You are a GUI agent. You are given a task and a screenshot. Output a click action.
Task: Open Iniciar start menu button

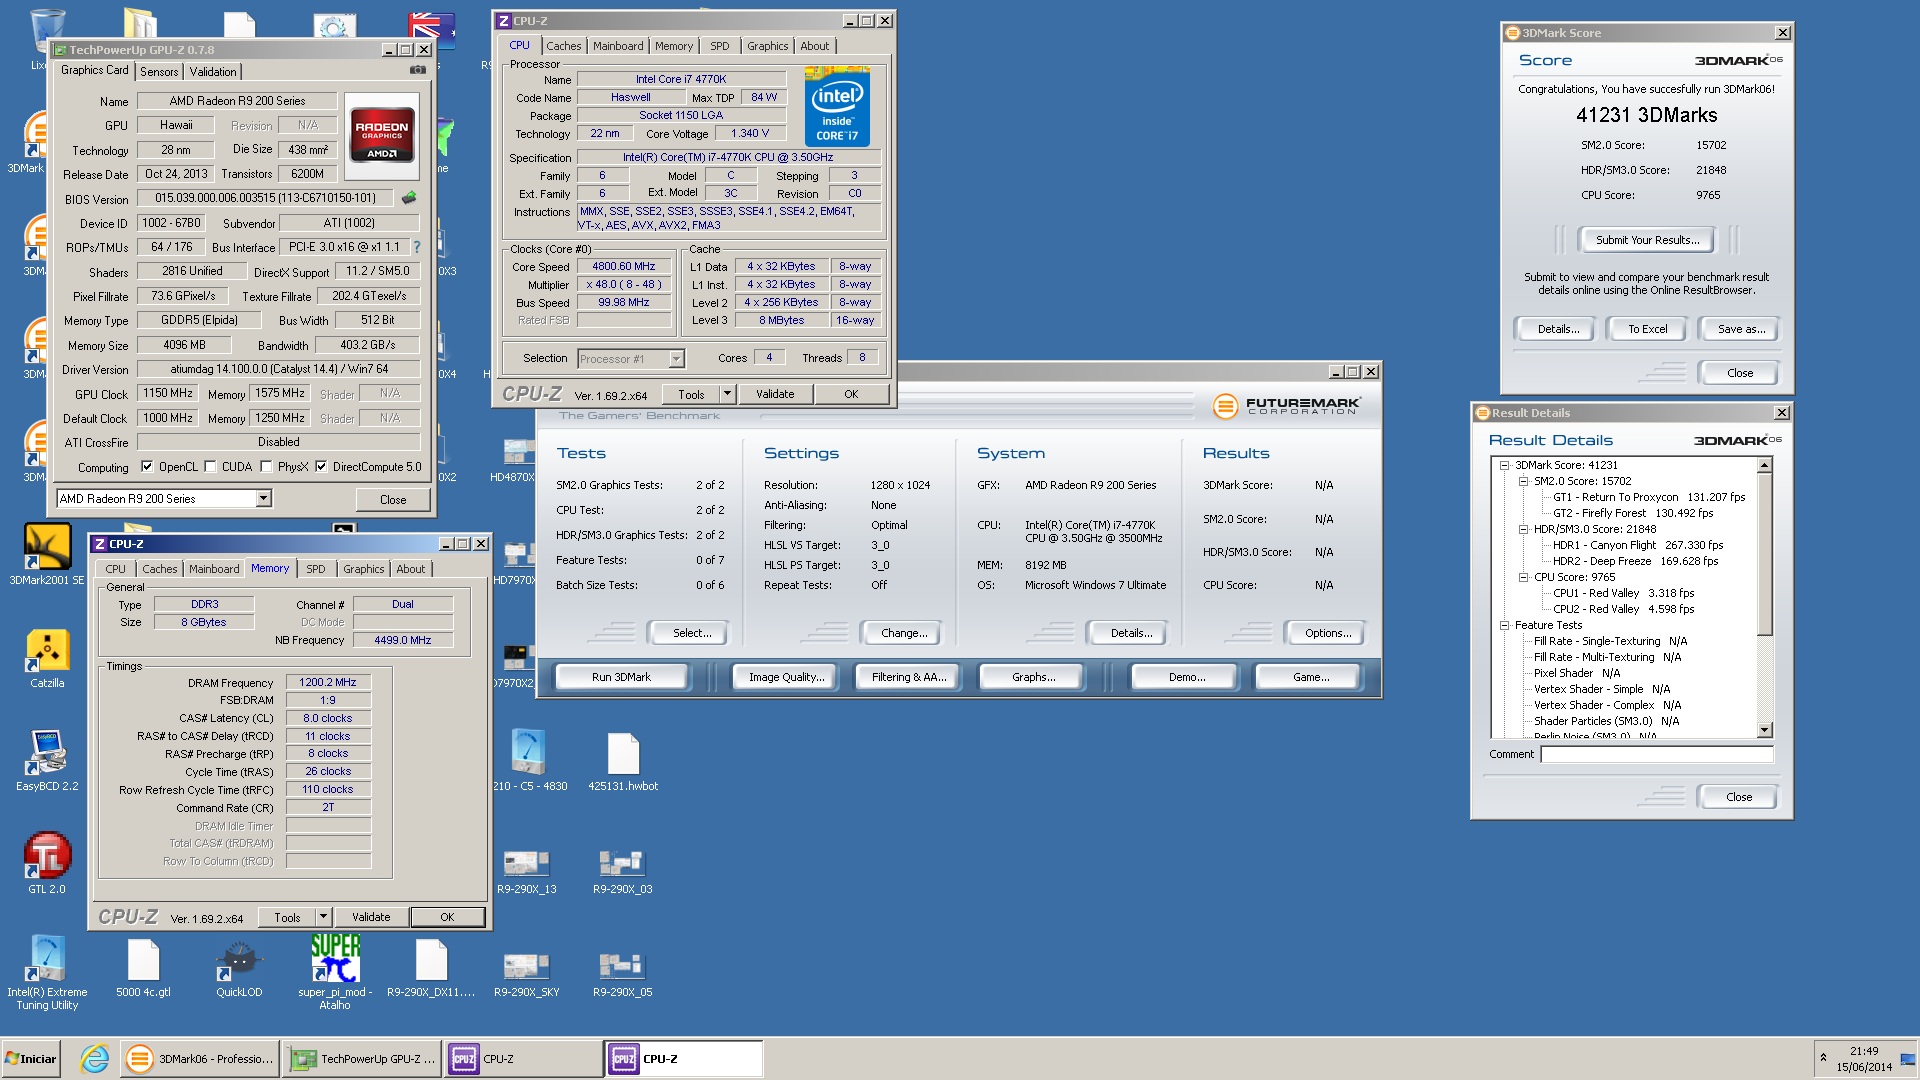coord(32,1058)
